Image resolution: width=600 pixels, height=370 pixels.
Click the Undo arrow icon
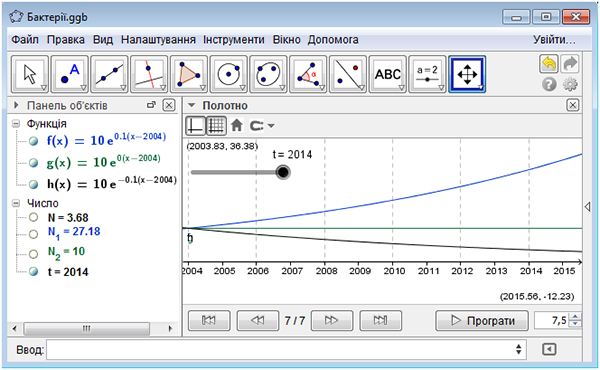548,64
